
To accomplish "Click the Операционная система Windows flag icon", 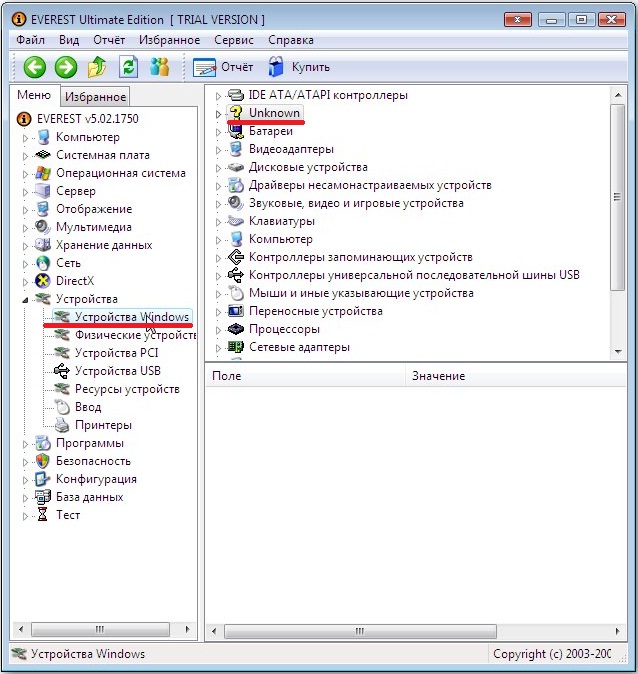I will point(43,173).
